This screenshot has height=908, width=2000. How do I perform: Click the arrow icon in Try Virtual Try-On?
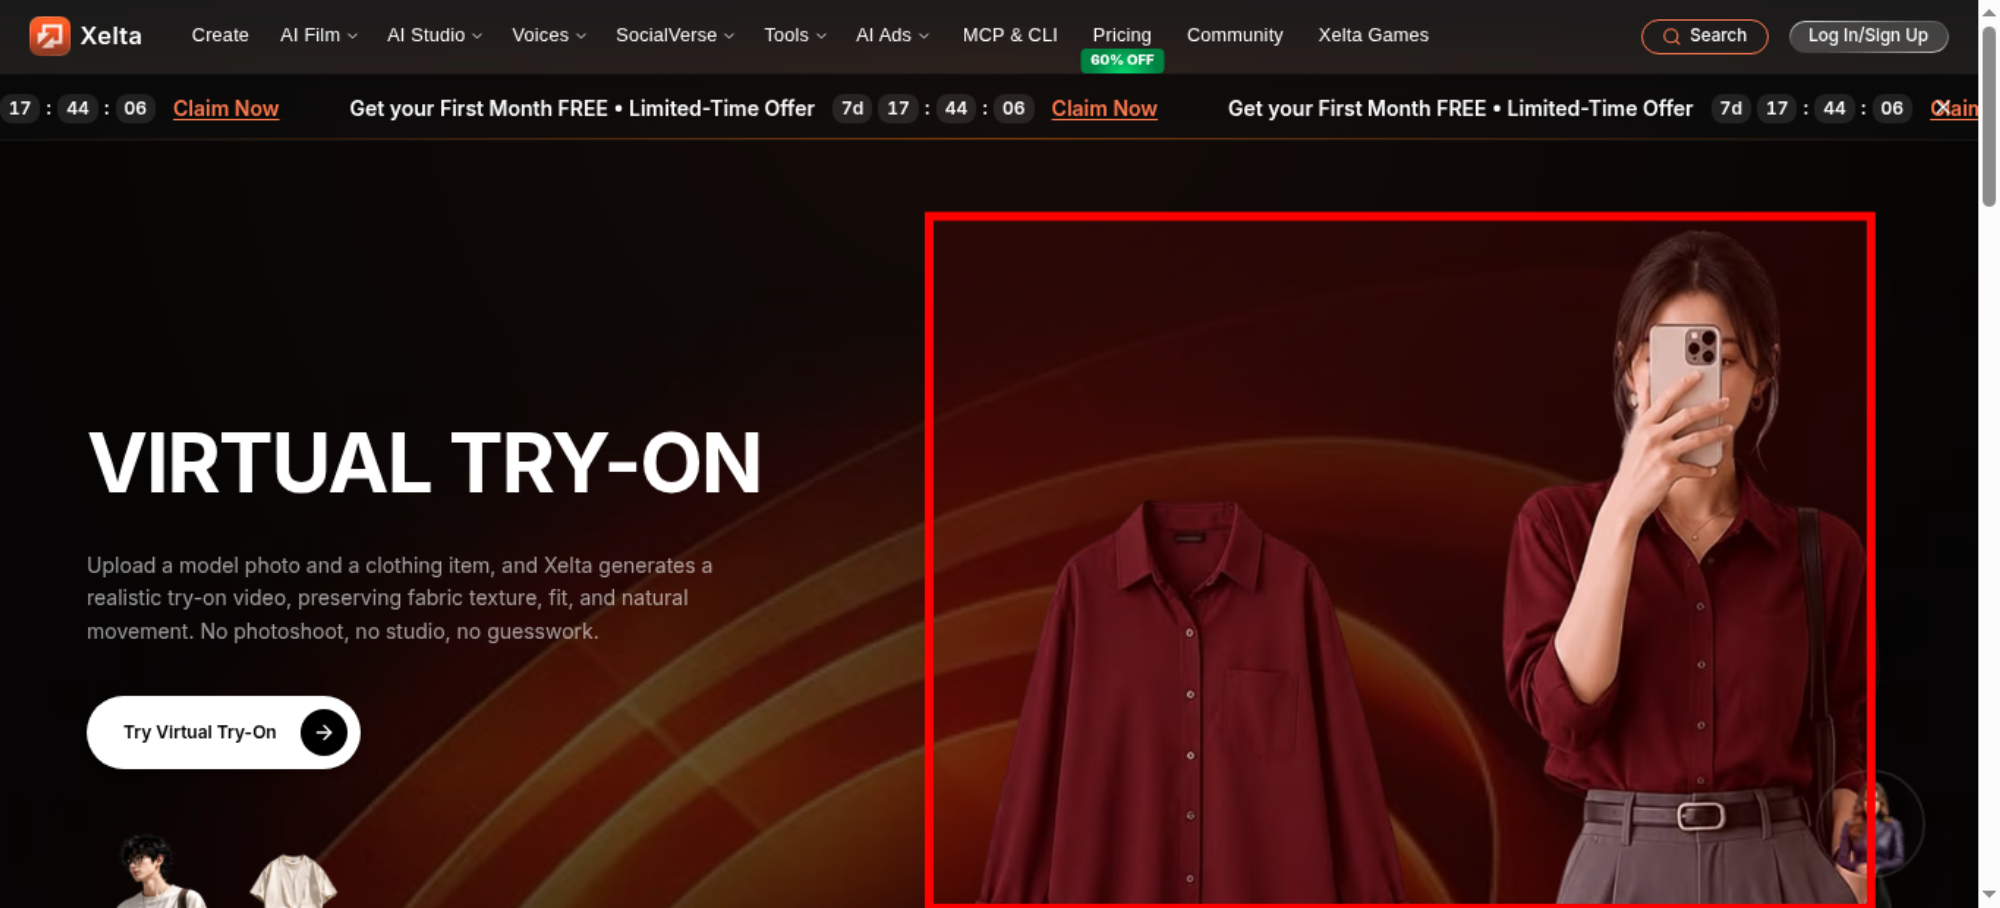point(323,732)
